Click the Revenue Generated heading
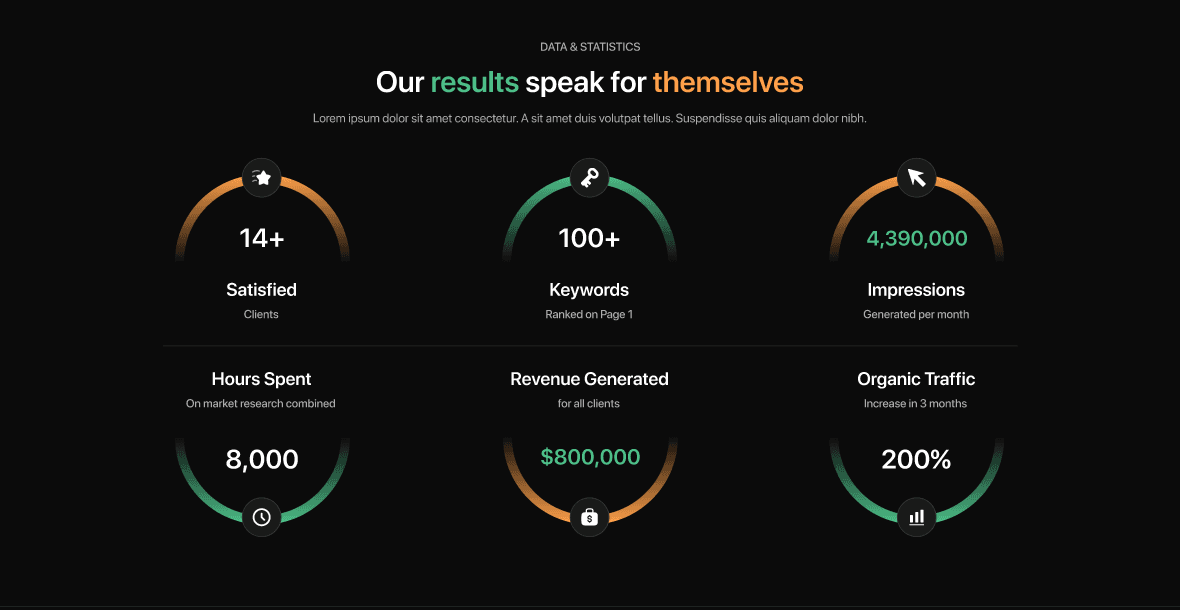 [590, 379]
